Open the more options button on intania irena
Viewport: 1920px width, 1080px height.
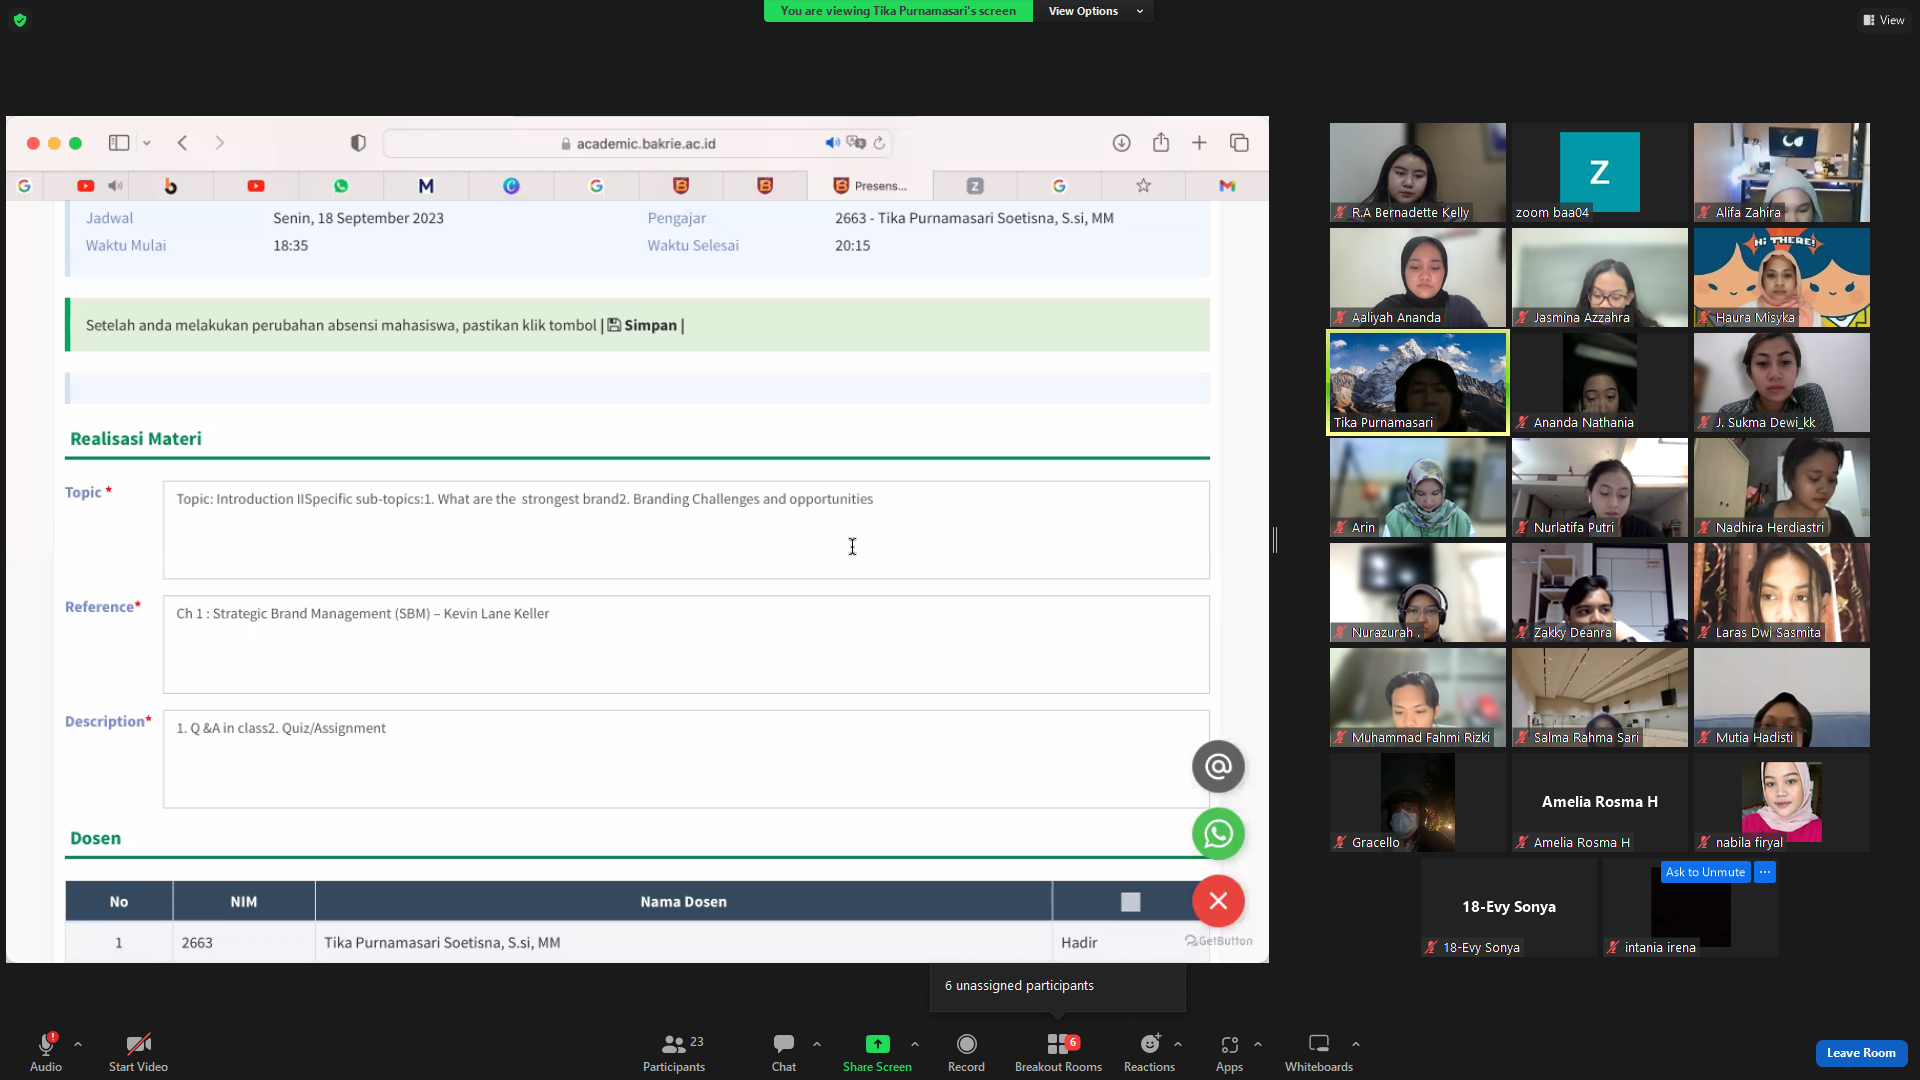(1765, 872)
